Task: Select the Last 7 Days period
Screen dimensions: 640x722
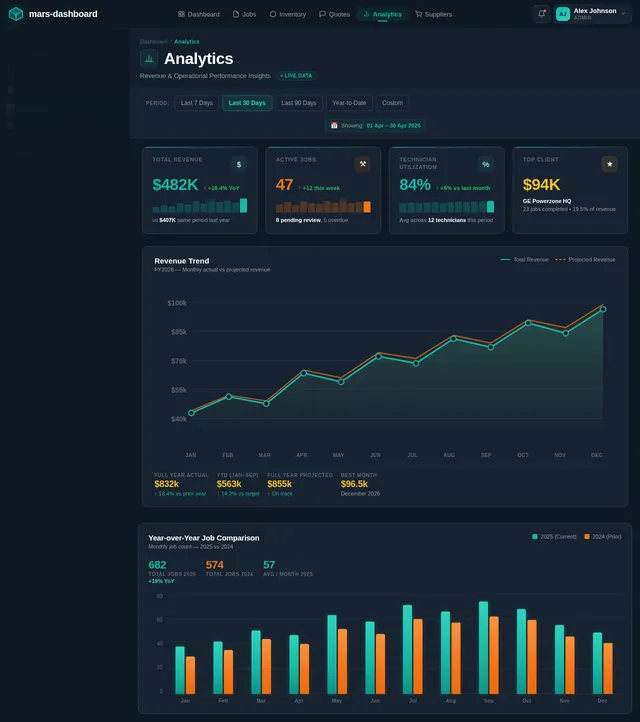Action: 197,103
